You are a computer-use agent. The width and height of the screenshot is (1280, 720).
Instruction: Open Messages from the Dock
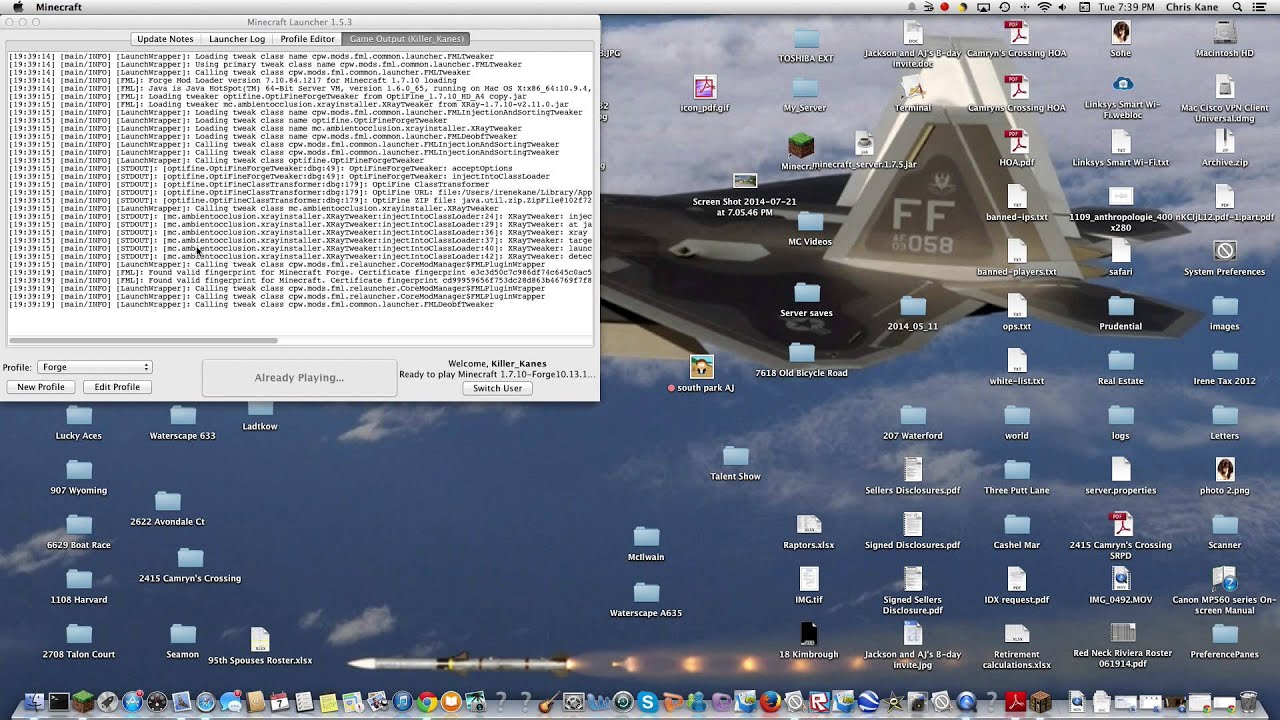230,702
